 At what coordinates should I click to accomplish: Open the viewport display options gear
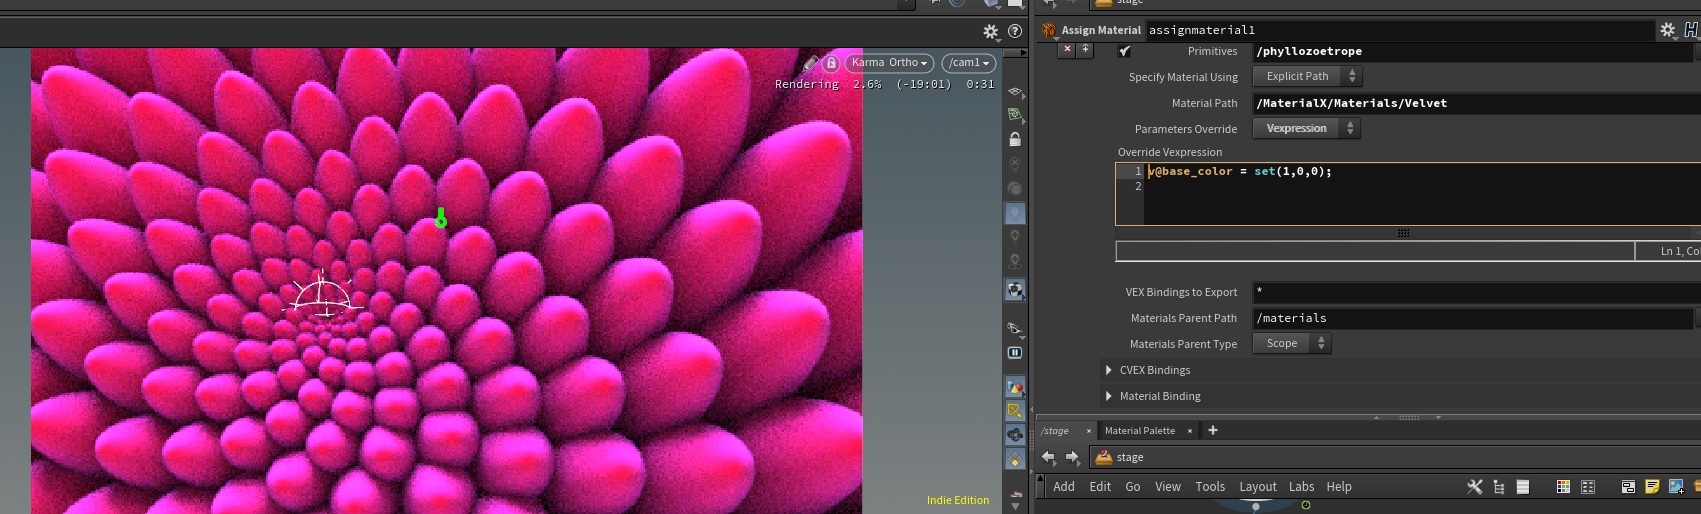(990, 32)
